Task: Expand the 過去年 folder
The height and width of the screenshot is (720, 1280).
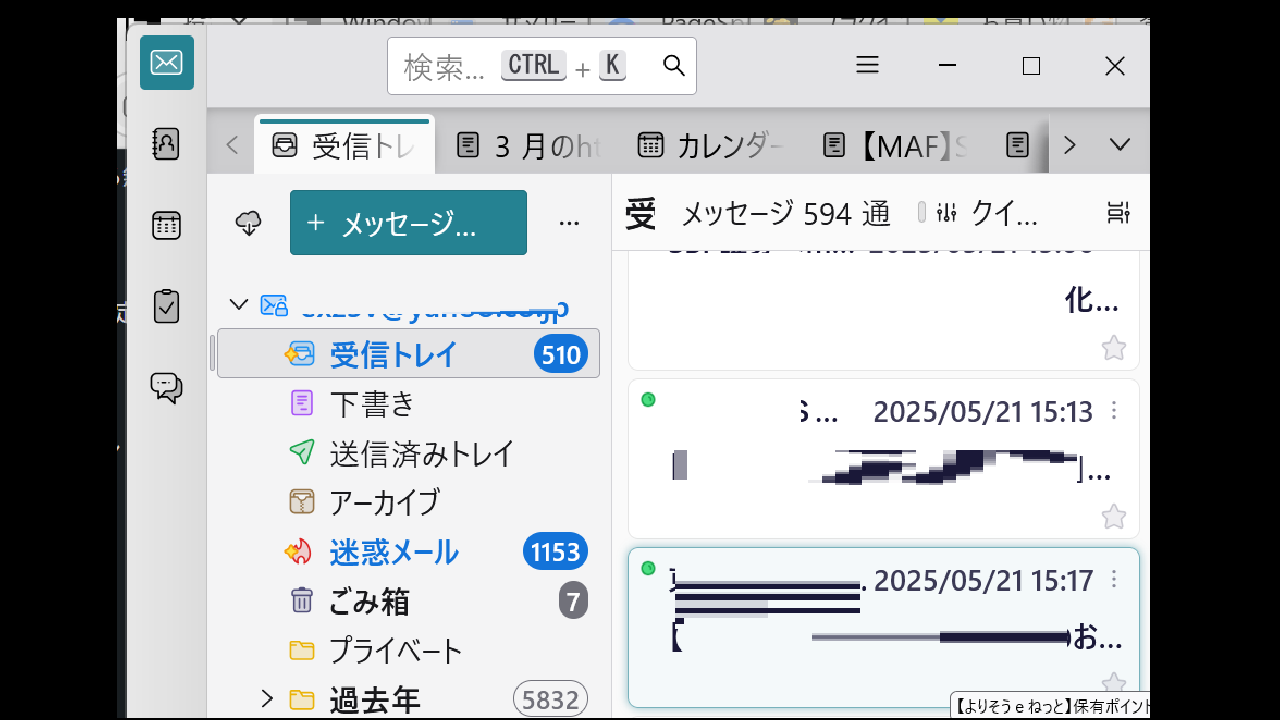Action: [266, 699]
